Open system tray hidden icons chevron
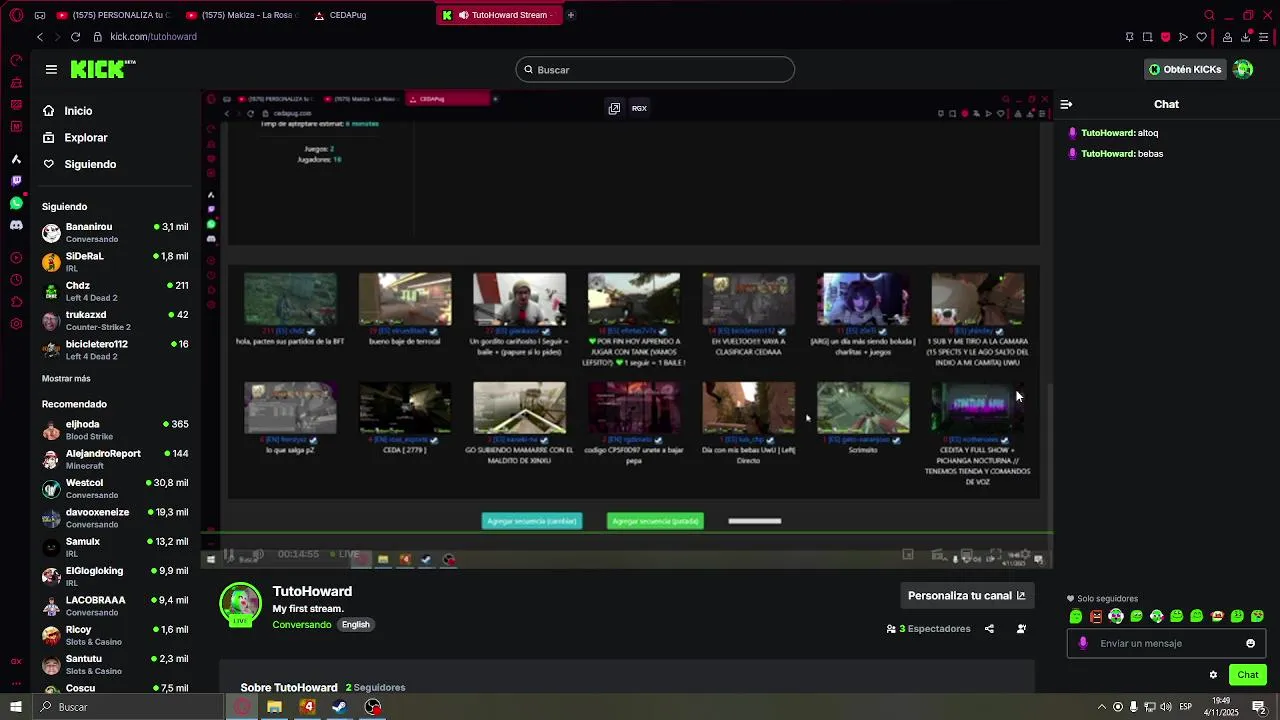The image size is (1280, 720). pyautogui.click(x=1102, y=707)
